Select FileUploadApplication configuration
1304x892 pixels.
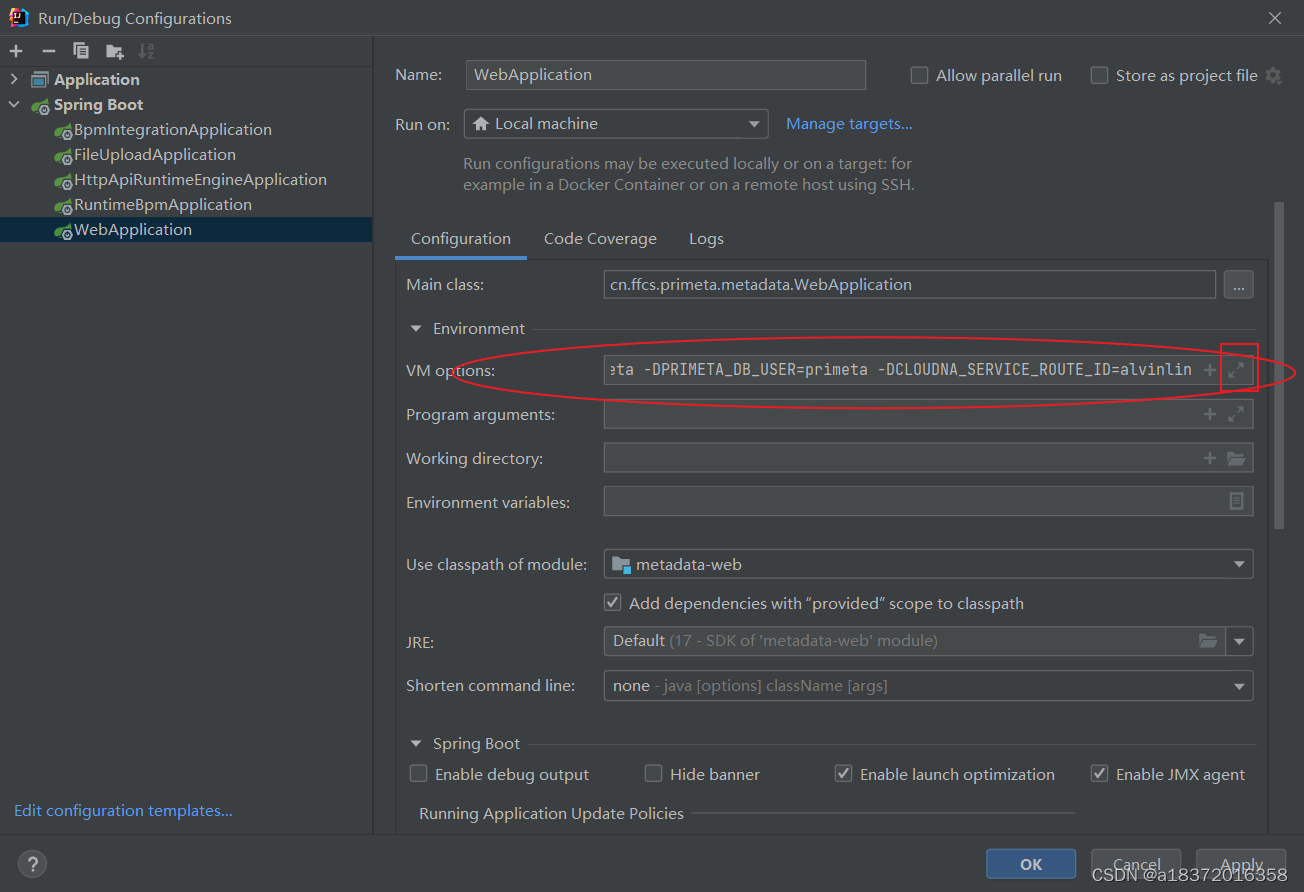click(x=155, y=155)
